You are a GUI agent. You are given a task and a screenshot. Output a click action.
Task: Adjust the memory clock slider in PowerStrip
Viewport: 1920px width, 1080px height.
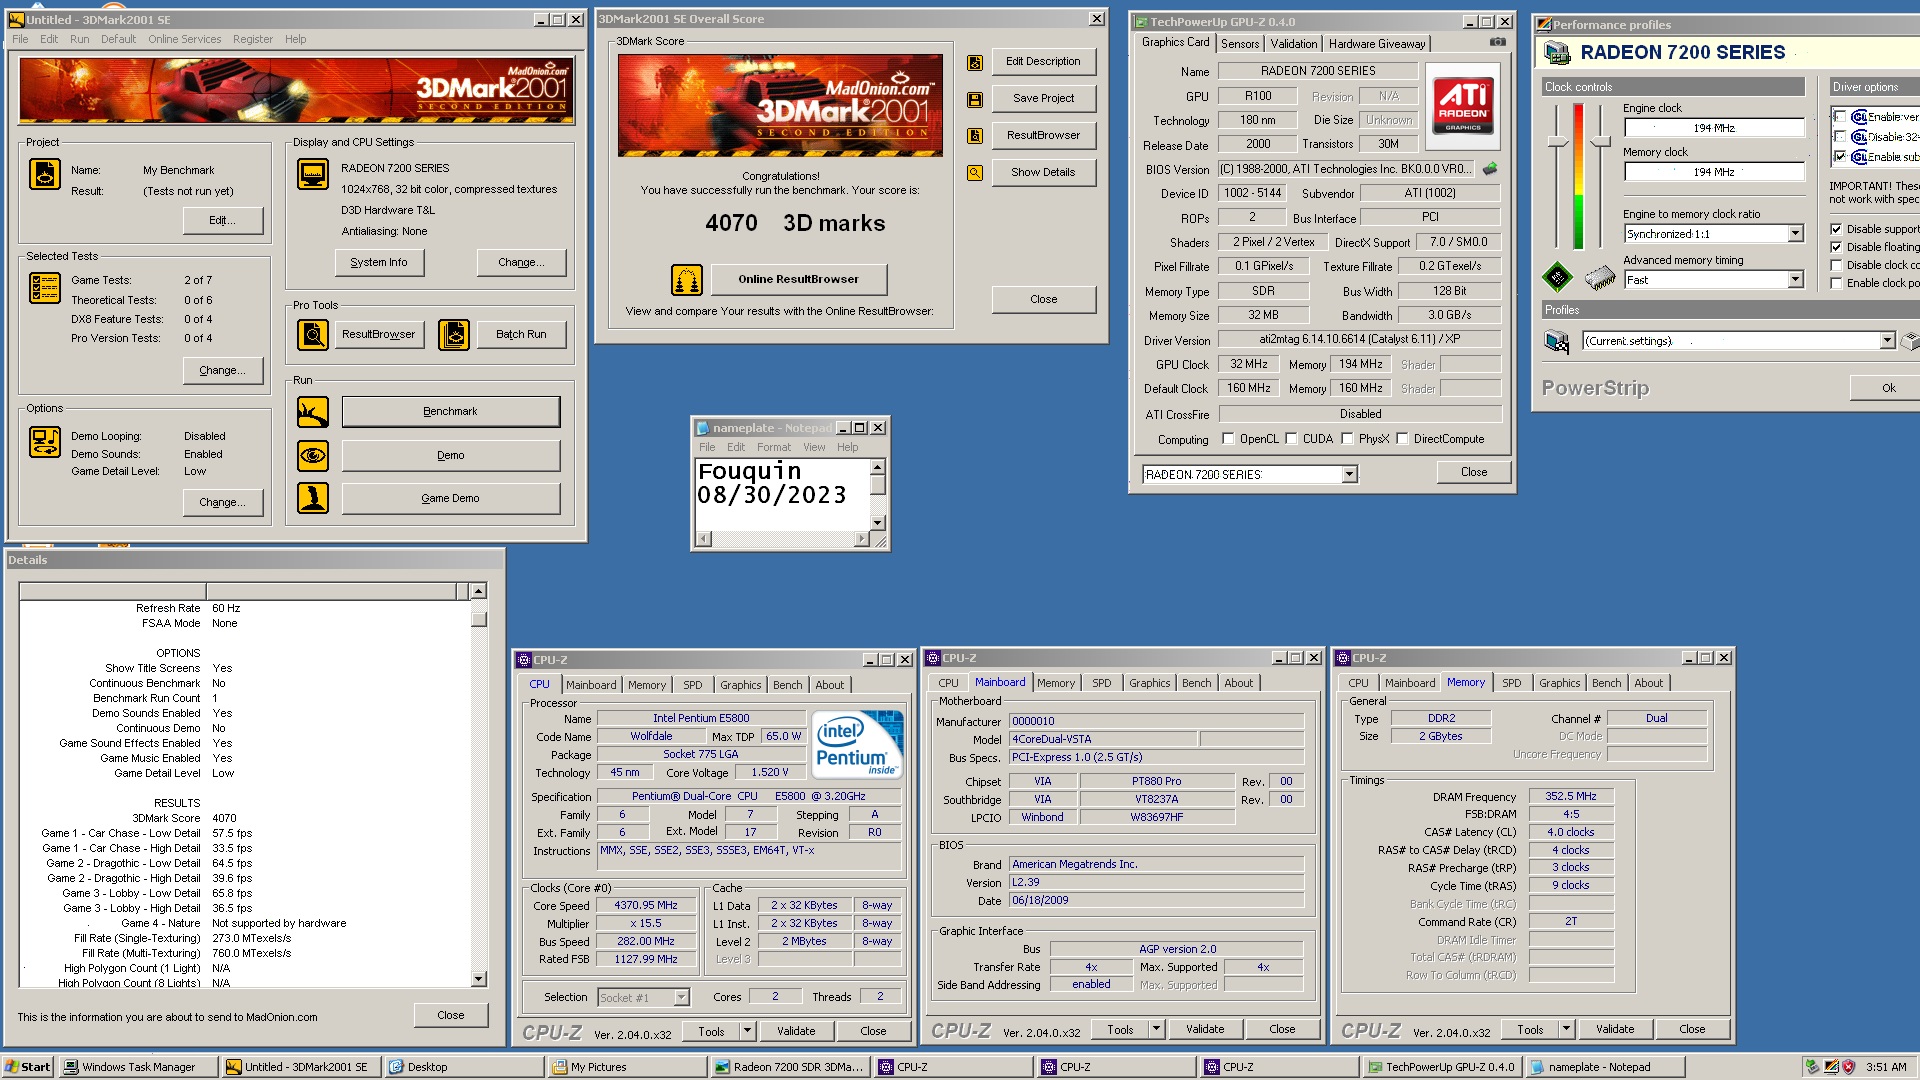[1600, 143]
